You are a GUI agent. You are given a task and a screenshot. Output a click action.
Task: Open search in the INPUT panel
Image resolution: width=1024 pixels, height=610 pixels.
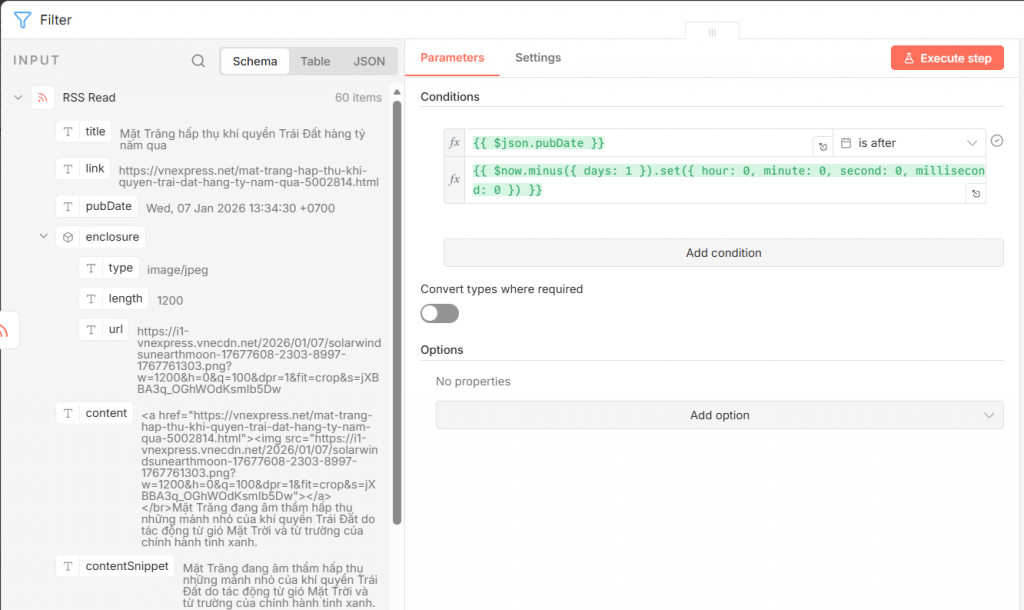(x=198, y=61)
